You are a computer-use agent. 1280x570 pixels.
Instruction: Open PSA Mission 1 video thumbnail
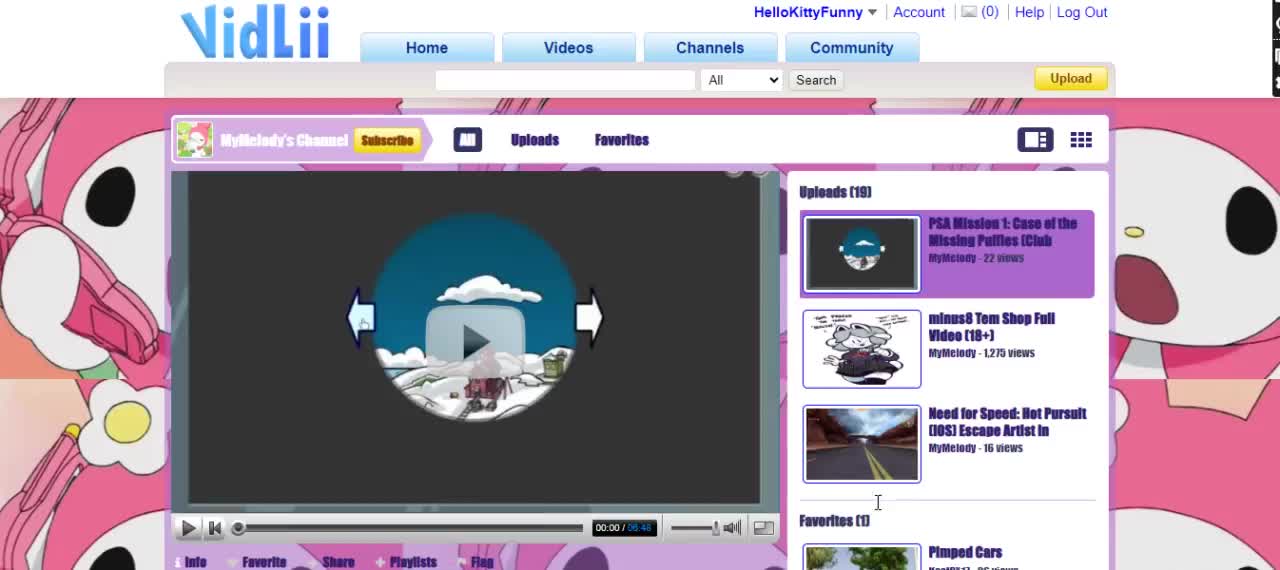click(861, 254)
